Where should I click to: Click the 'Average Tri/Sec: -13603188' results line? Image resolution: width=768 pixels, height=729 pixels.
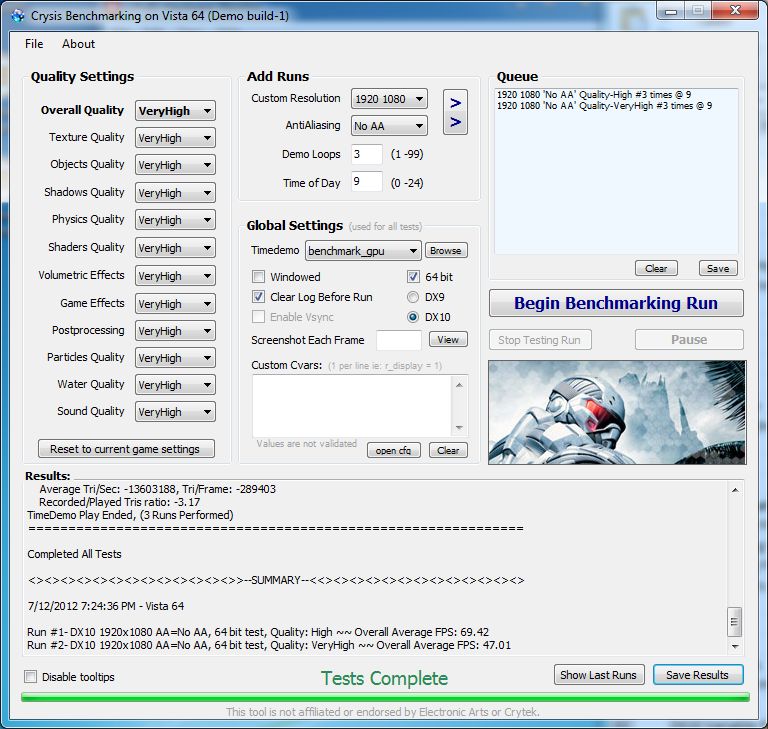point(158,489)
